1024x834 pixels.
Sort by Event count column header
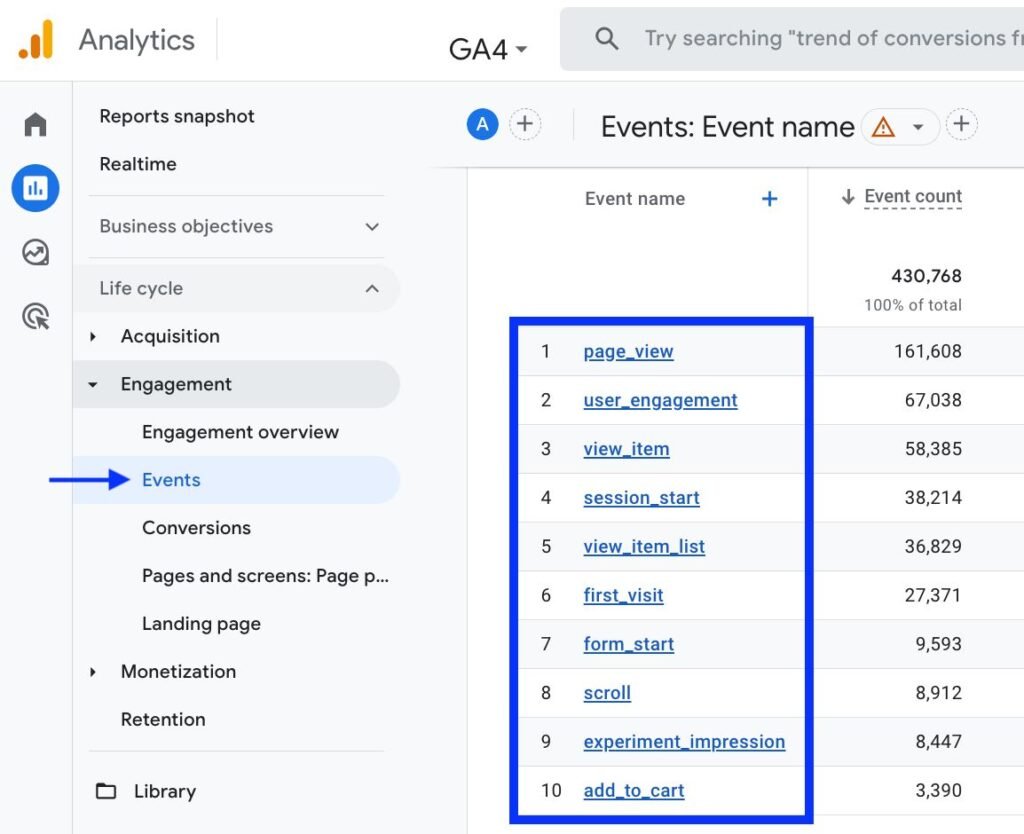click(912, 197)
